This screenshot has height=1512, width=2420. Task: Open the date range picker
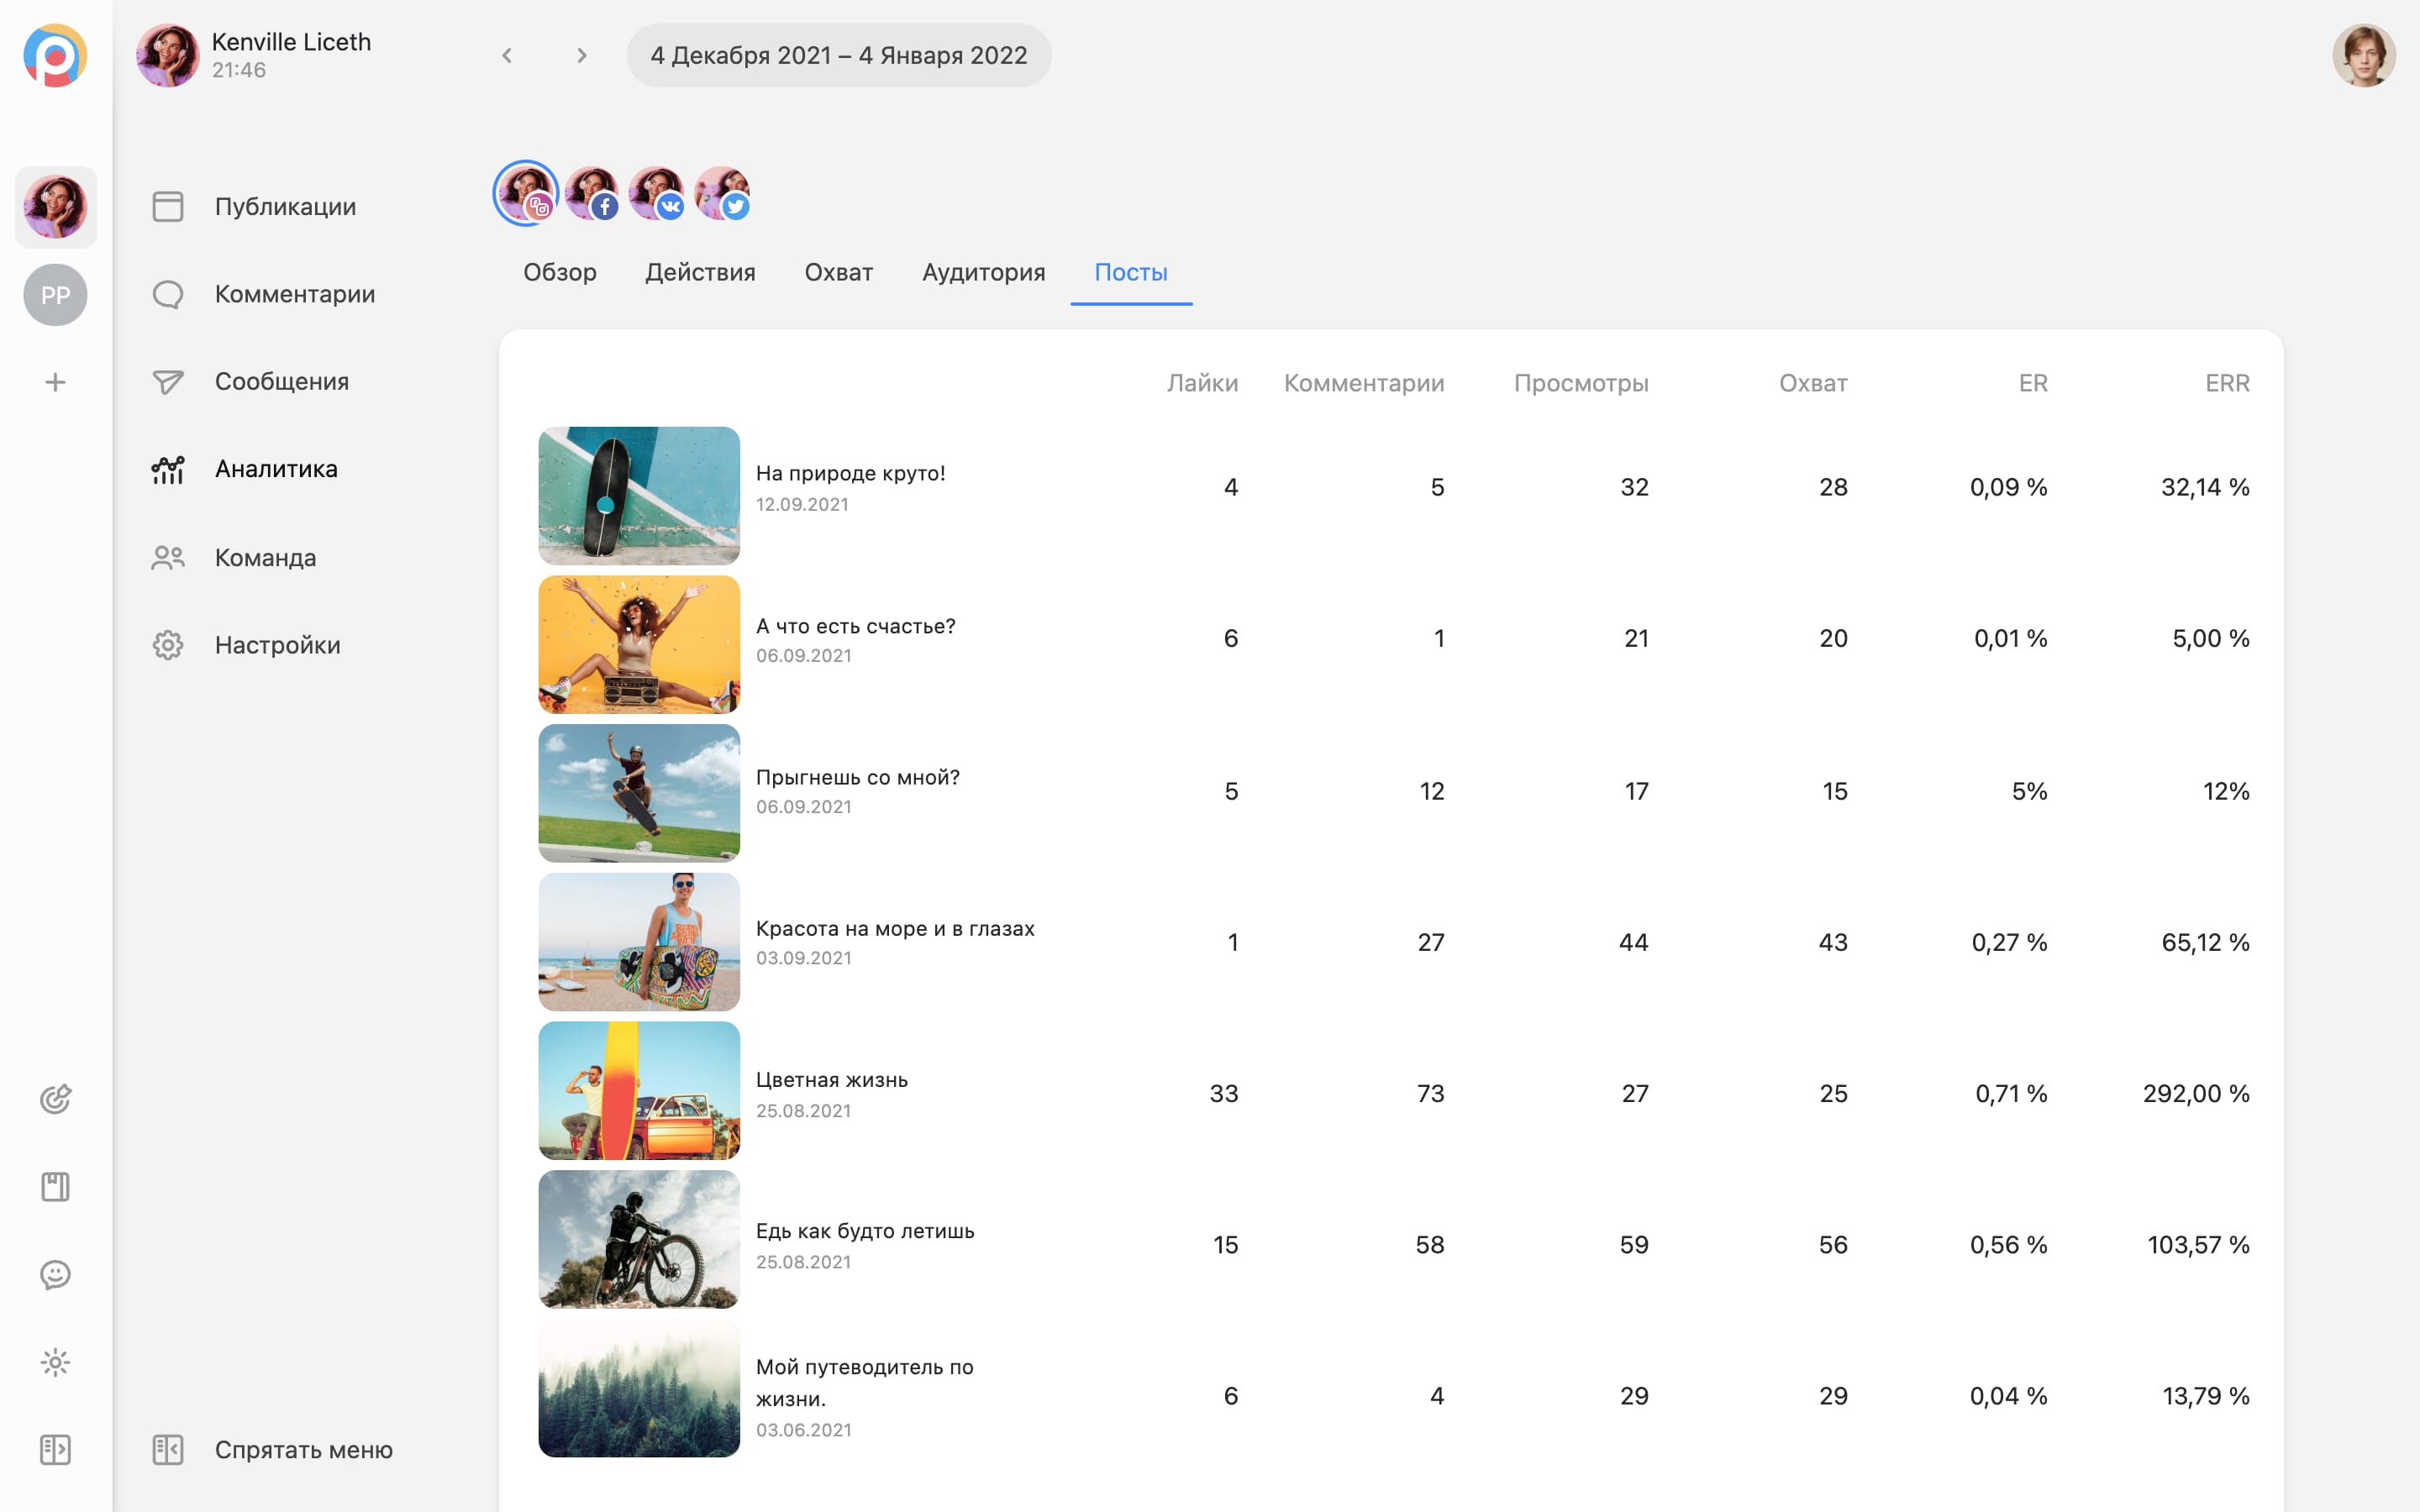838,55
